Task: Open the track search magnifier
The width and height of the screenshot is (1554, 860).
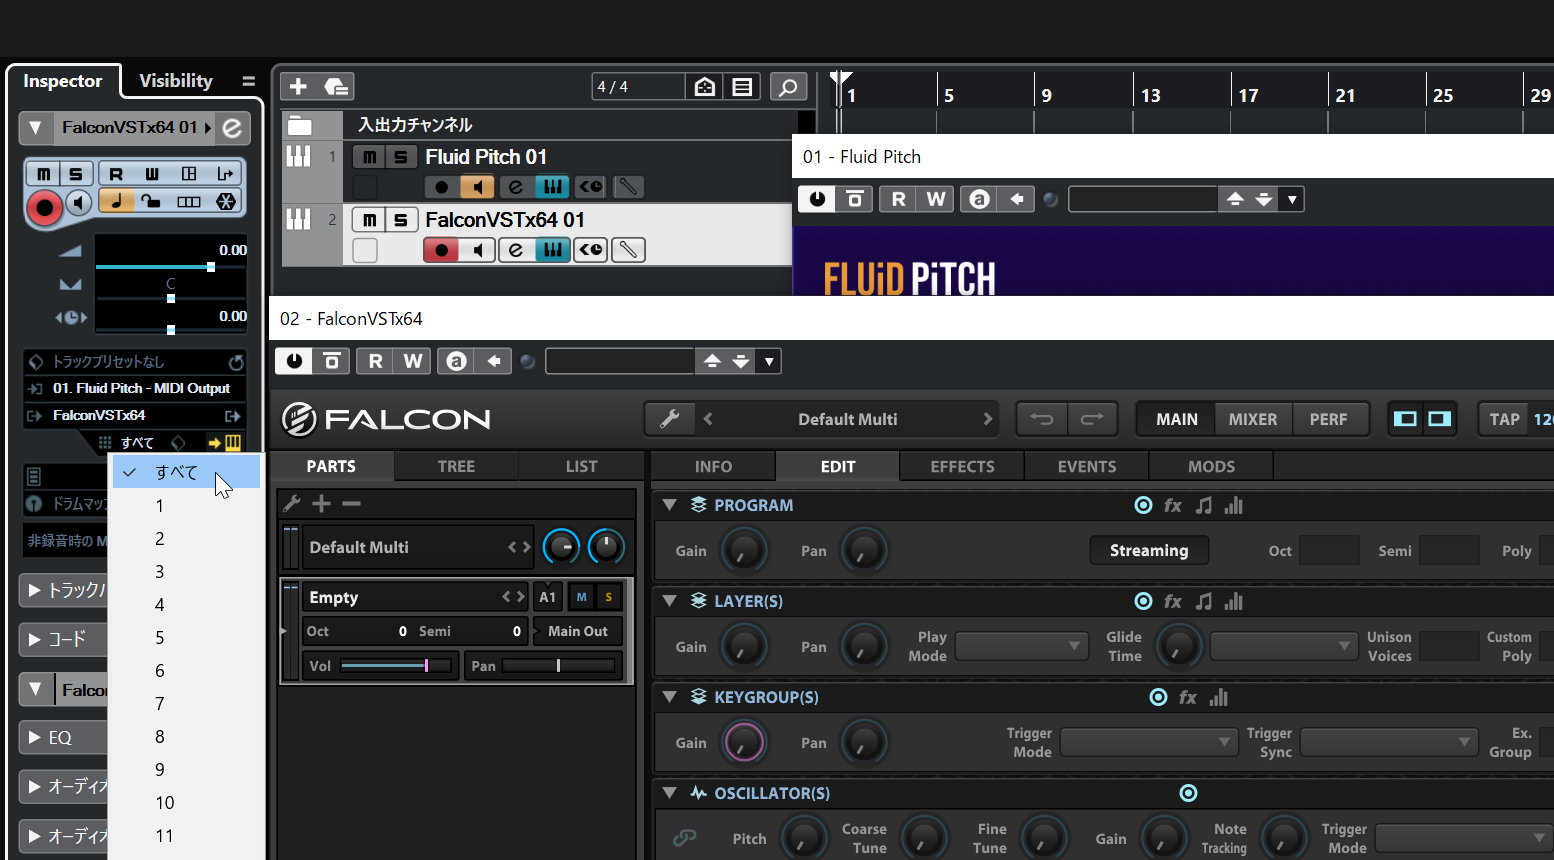Action: [788, 87]
